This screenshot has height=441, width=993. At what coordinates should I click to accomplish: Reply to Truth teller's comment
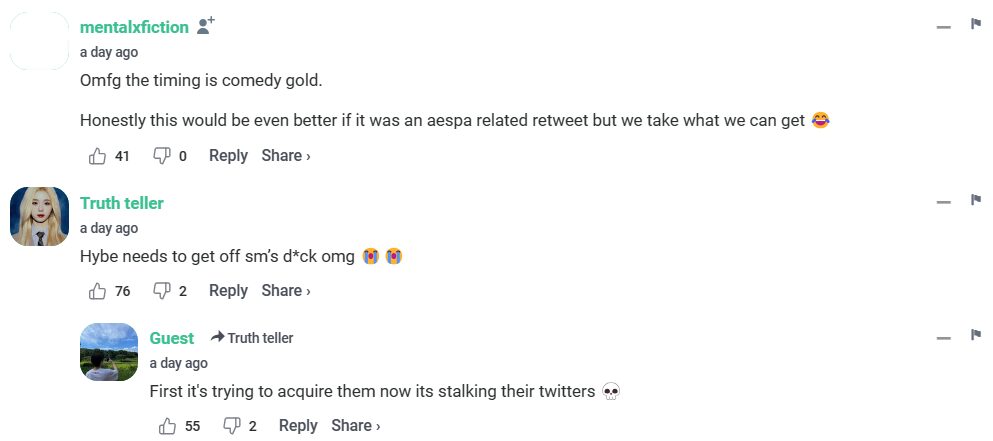coord(228,291)
